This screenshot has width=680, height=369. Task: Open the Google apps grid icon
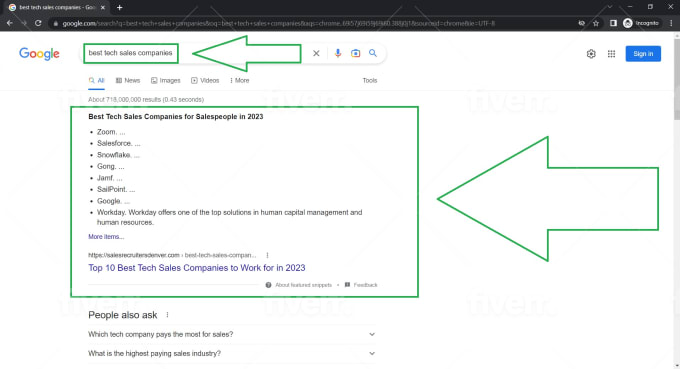pyautogui.click(x=611, y=54)
